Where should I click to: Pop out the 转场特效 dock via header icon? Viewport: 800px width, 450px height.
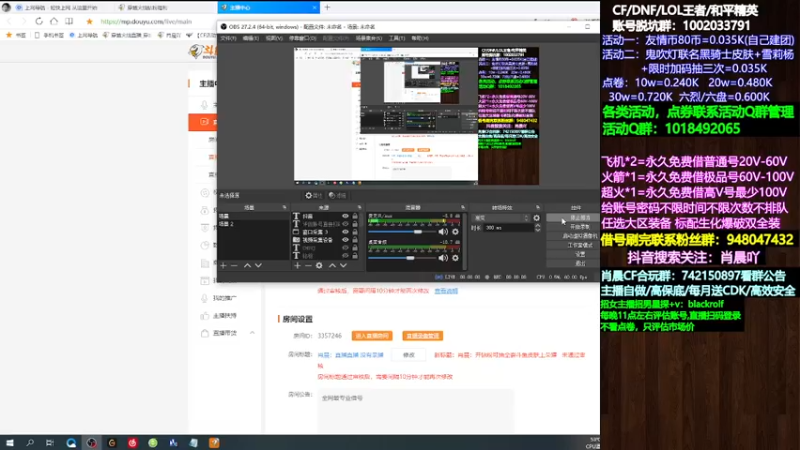[x=538, y=208]
